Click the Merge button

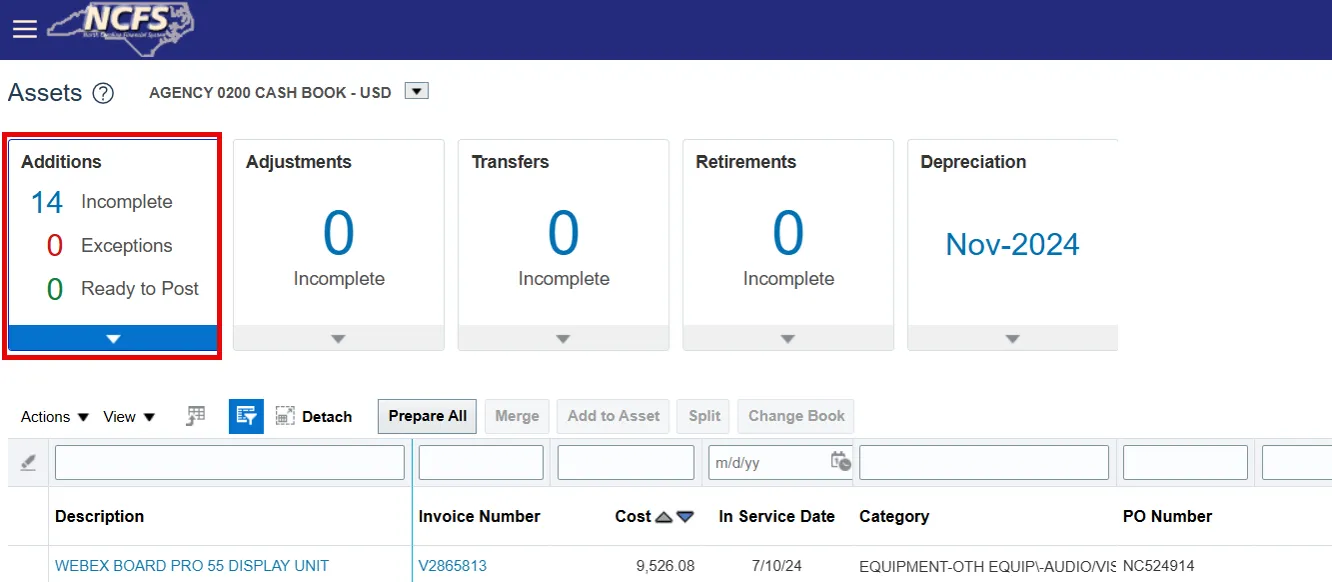pyautogui.click(x=517, y=416)
